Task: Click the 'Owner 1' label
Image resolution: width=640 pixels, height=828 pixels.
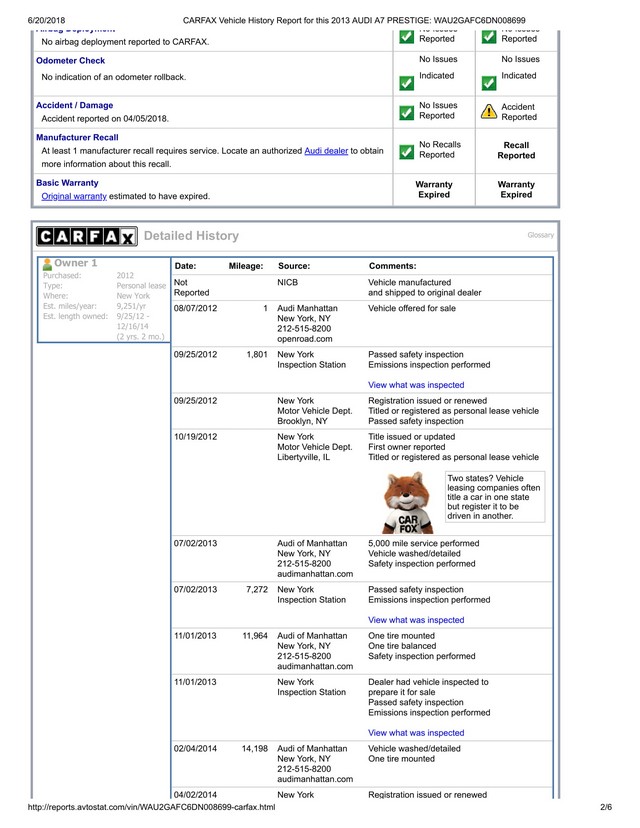Action: [76, 263]
